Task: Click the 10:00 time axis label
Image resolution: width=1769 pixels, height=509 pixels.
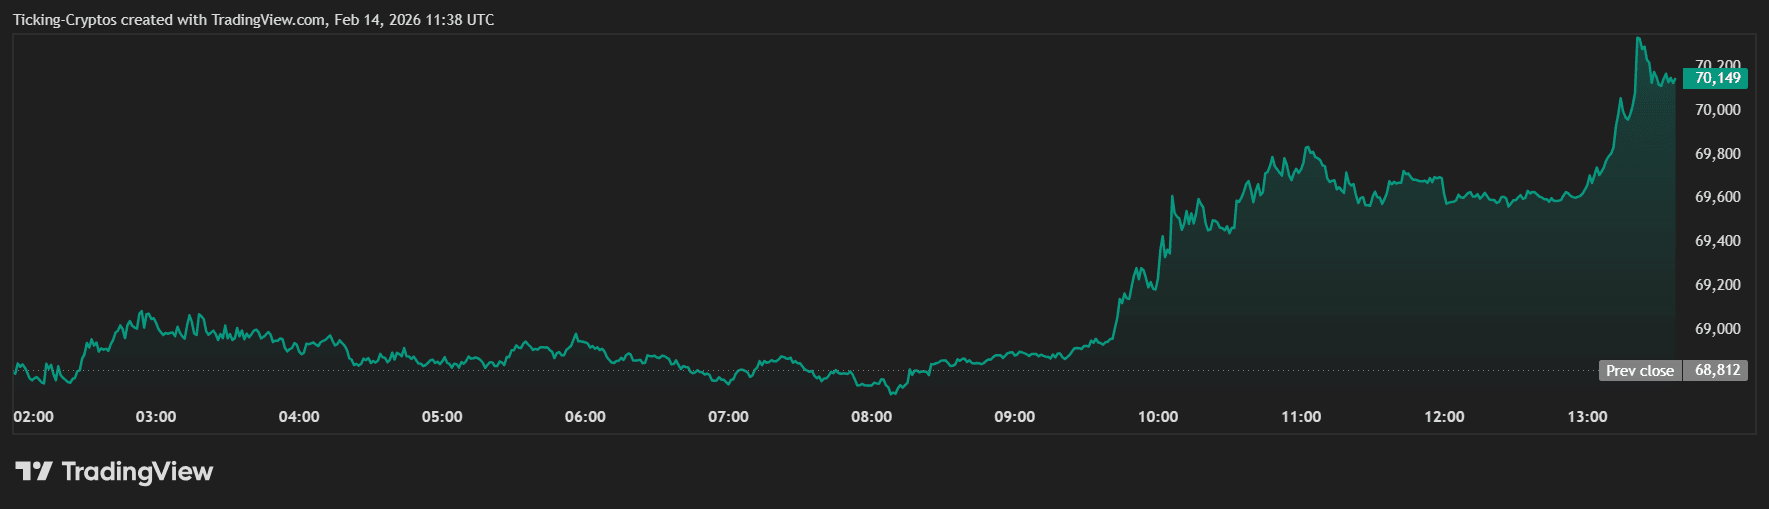Action: tap(1158, 417)
